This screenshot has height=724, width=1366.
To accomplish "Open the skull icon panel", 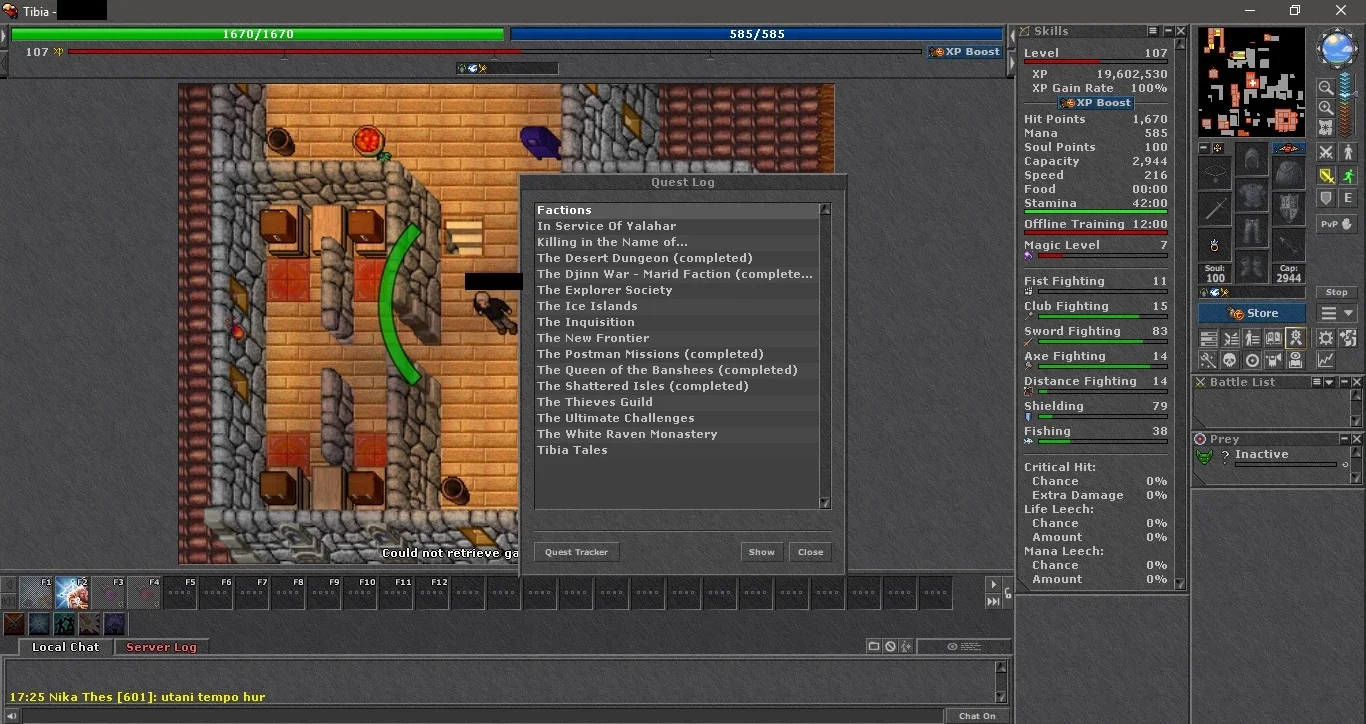I will 1230,360.
